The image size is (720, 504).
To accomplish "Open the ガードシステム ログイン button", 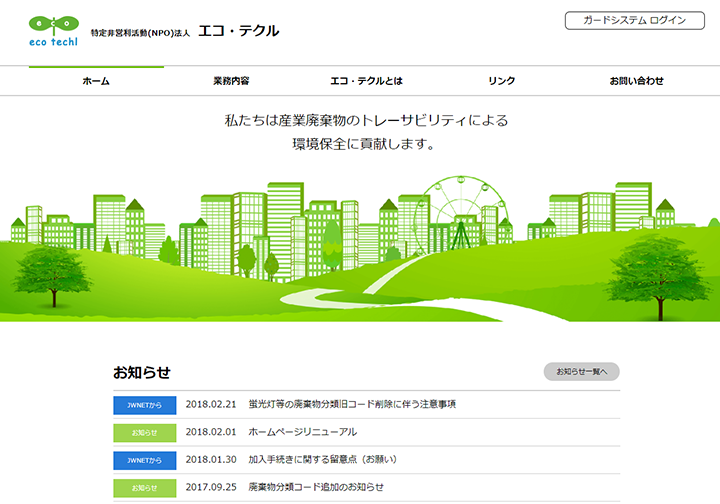I will 635,21.
